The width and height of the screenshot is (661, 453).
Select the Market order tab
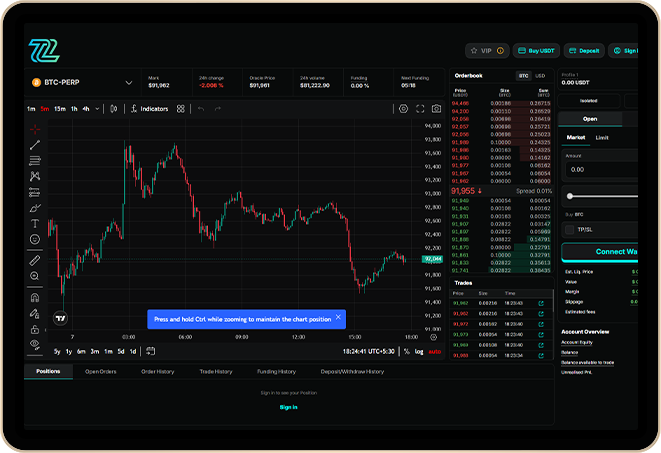click(x=576, y=137)
